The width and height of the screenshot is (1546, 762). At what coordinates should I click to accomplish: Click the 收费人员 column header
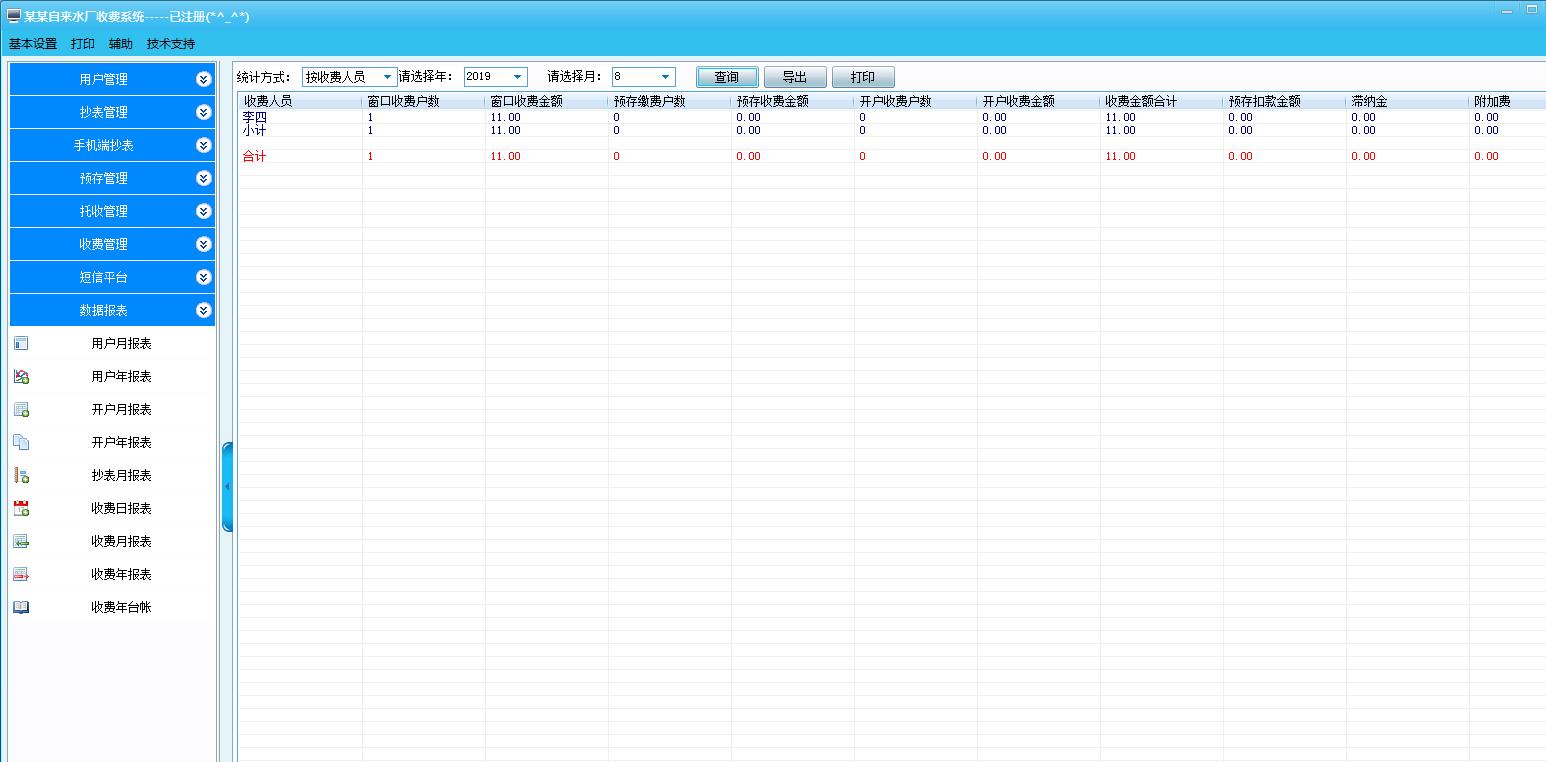click(300, 101)
